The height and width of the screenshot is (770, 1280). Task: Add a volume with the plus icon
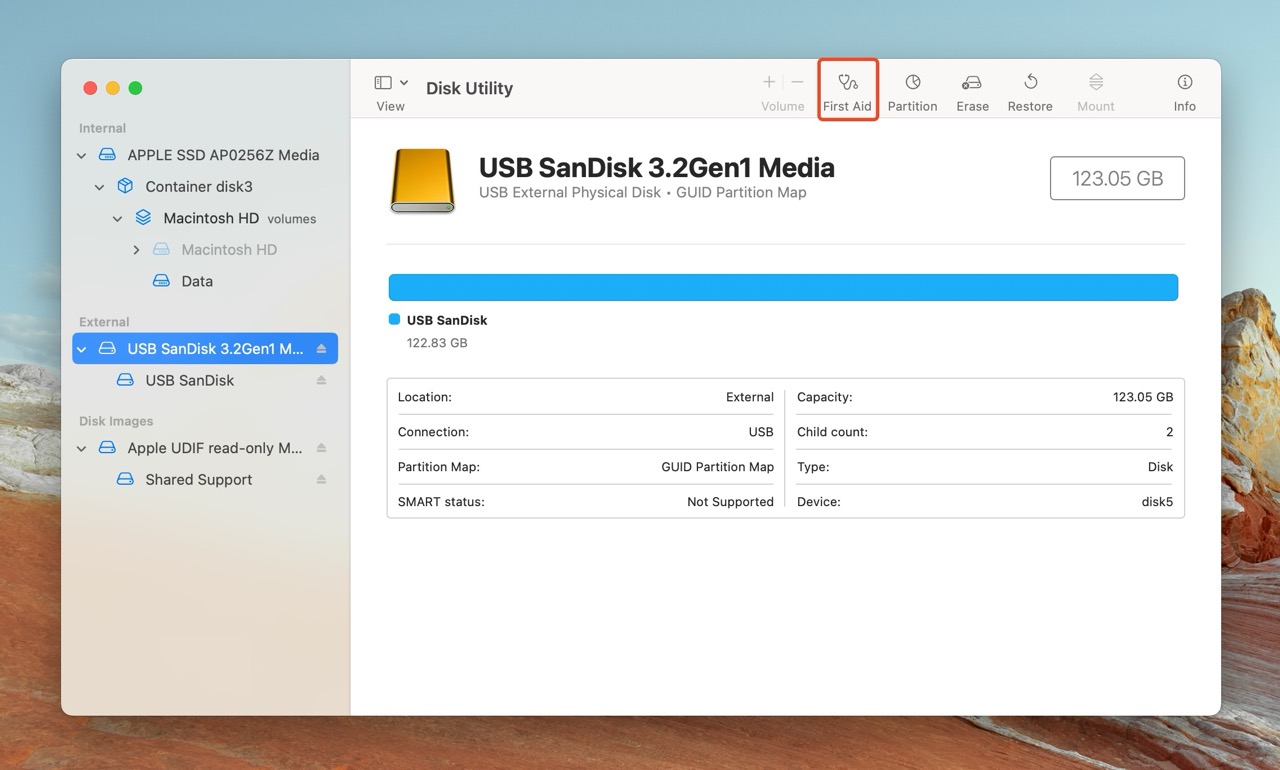pyautogui.click(x=769, y=82)
